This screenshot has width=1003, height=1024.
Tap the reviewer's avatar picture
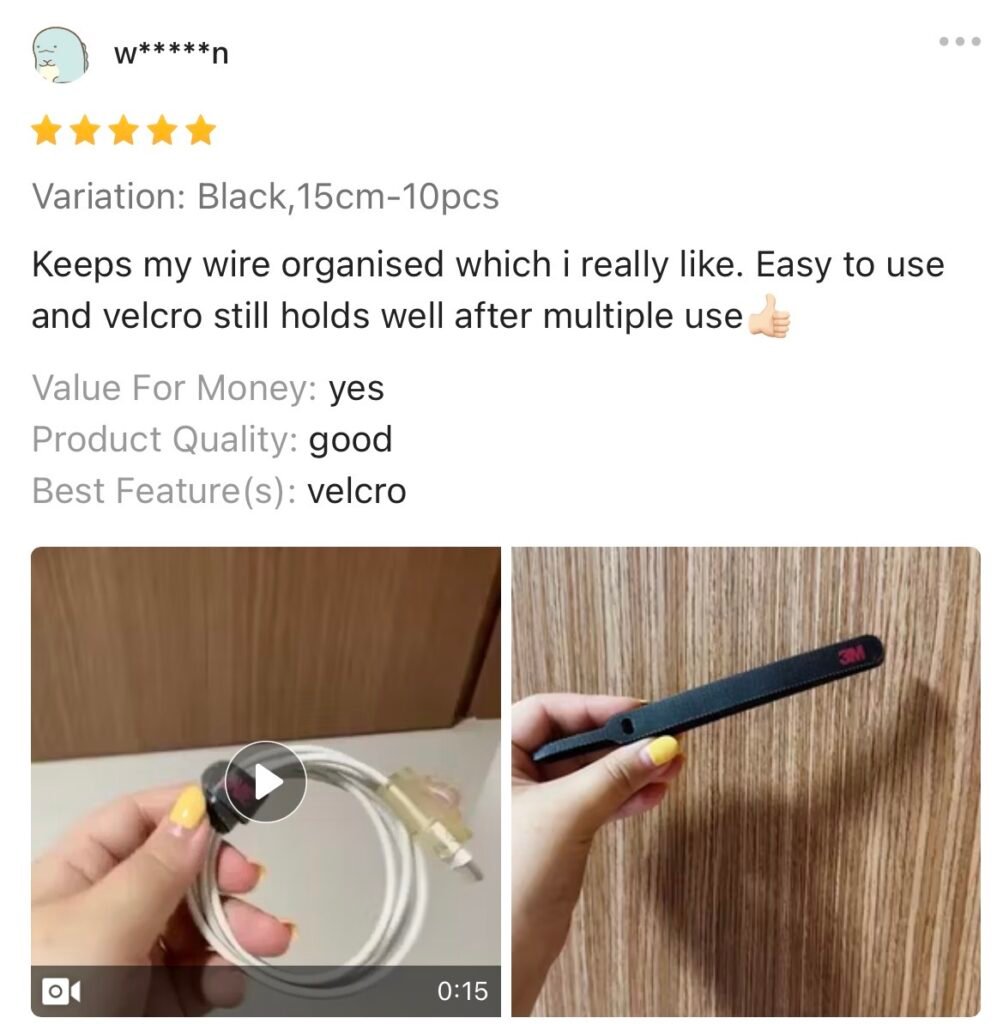tap(60, 55)
